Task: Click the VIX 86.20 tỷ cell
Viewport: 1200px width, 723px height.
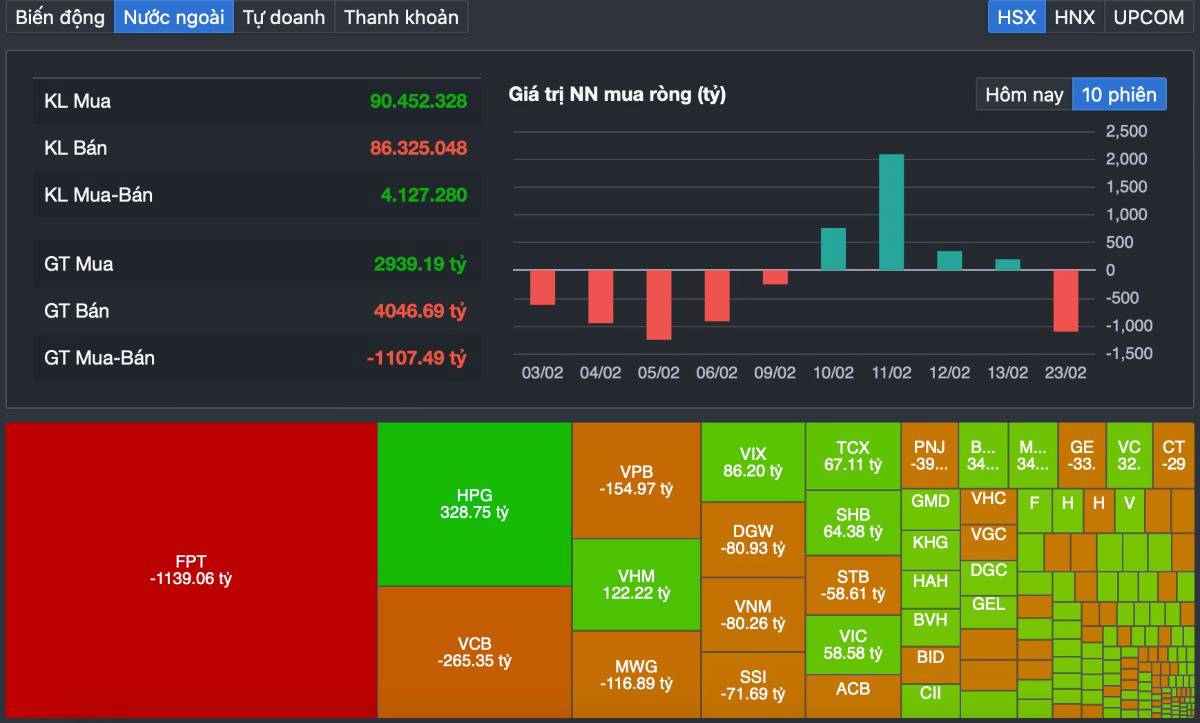Action: tap(753, 461)
